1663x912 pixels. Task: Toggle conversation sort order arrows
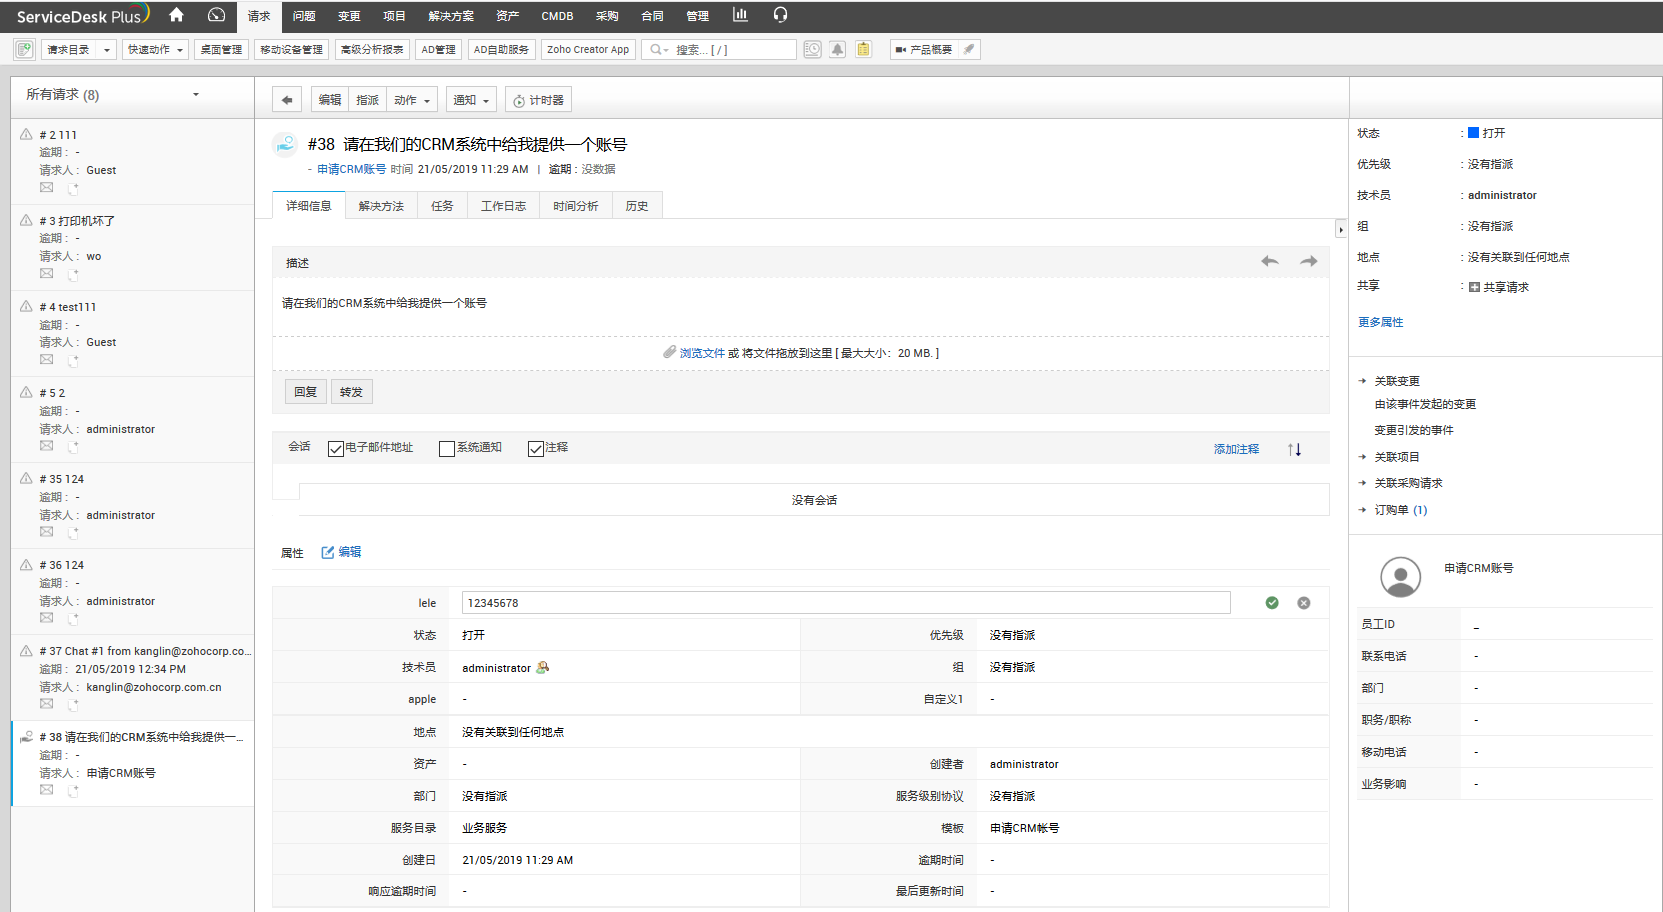pyautogui.click(x=1295, y=449)
